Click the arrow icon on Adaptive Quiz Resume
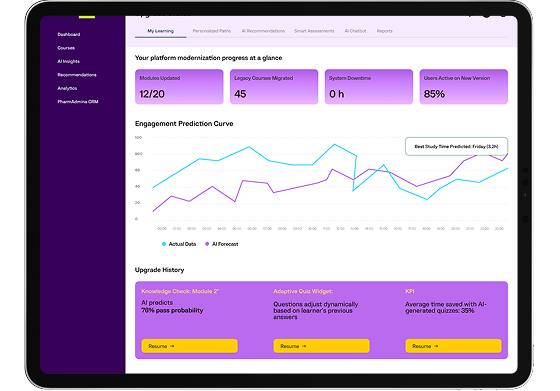Screen dimensions: 560x391 click(x=304, y=346)
